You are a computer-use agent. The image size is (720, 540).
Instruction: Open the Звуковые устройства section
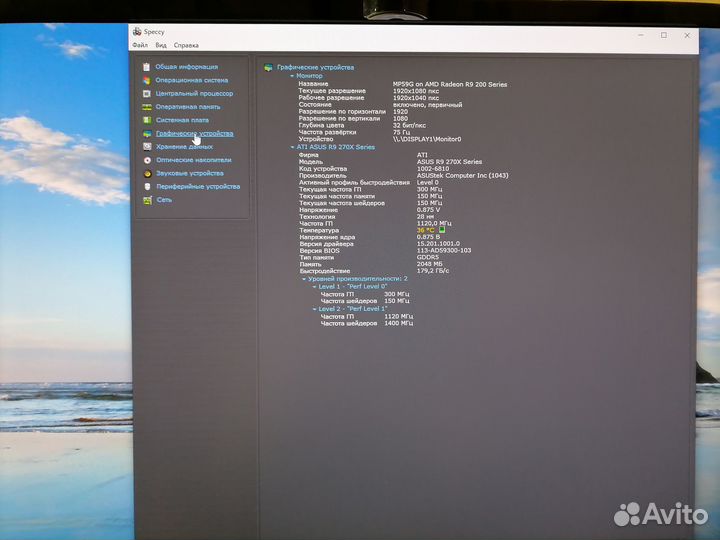click(190, 173)
